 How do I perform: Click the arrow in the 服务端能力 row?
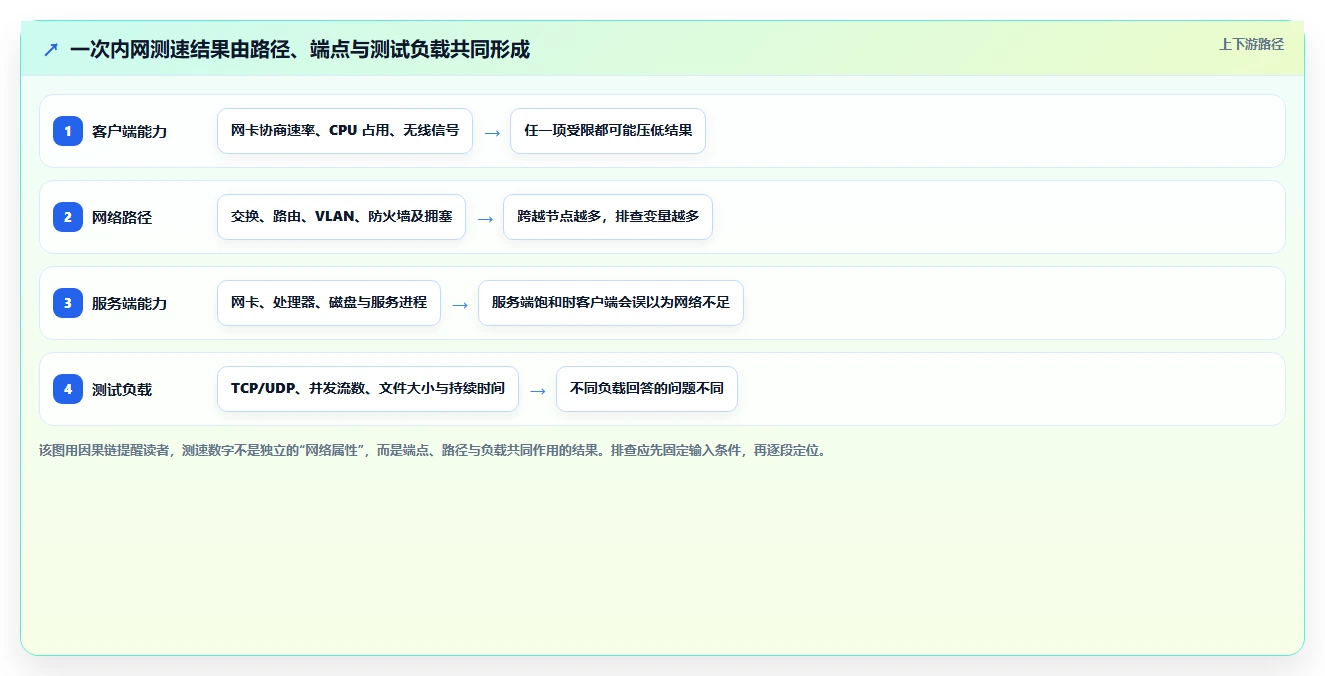pyautogui.click(x=460, y=304)
